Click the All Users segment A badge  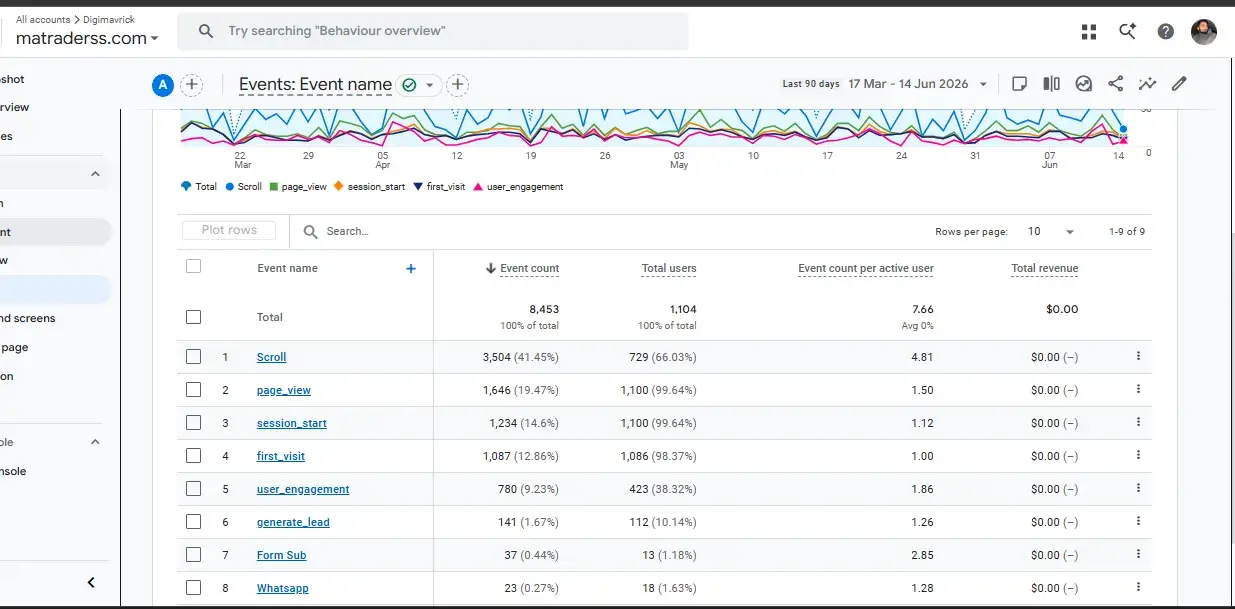click(x=163, y=85)
